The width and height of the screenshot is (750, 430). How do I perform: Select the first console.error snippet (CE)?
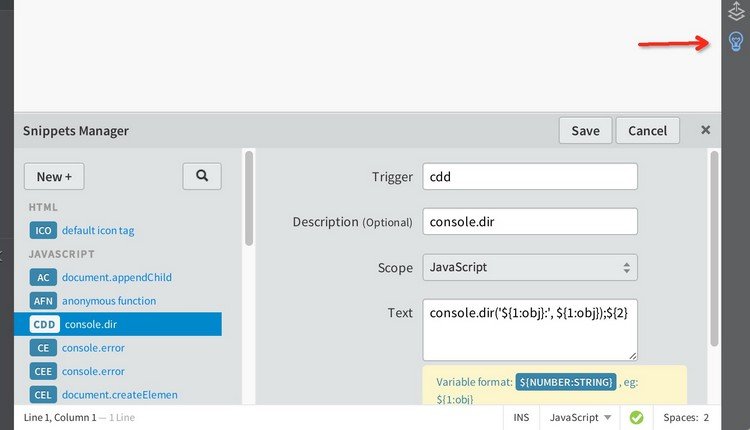click(x=92, y=348)
